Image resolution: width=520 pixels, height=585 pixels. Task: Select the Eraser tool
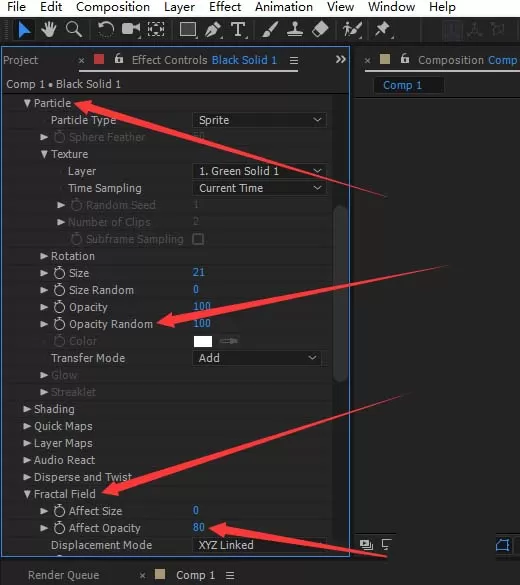tap(320, 29)
